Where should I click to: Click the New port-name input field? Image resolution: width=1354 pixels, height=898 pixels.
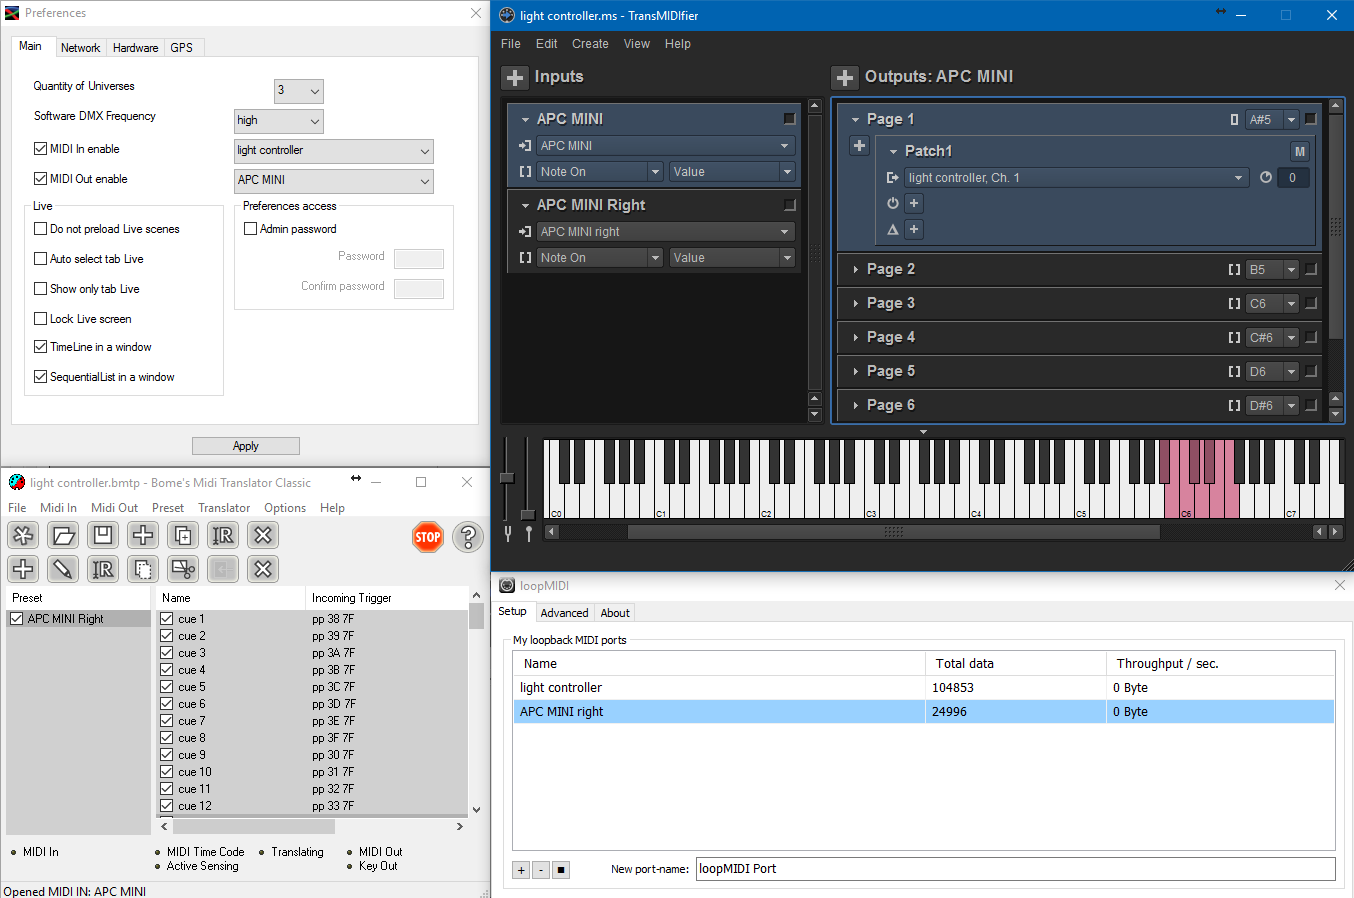(1015, 869)
